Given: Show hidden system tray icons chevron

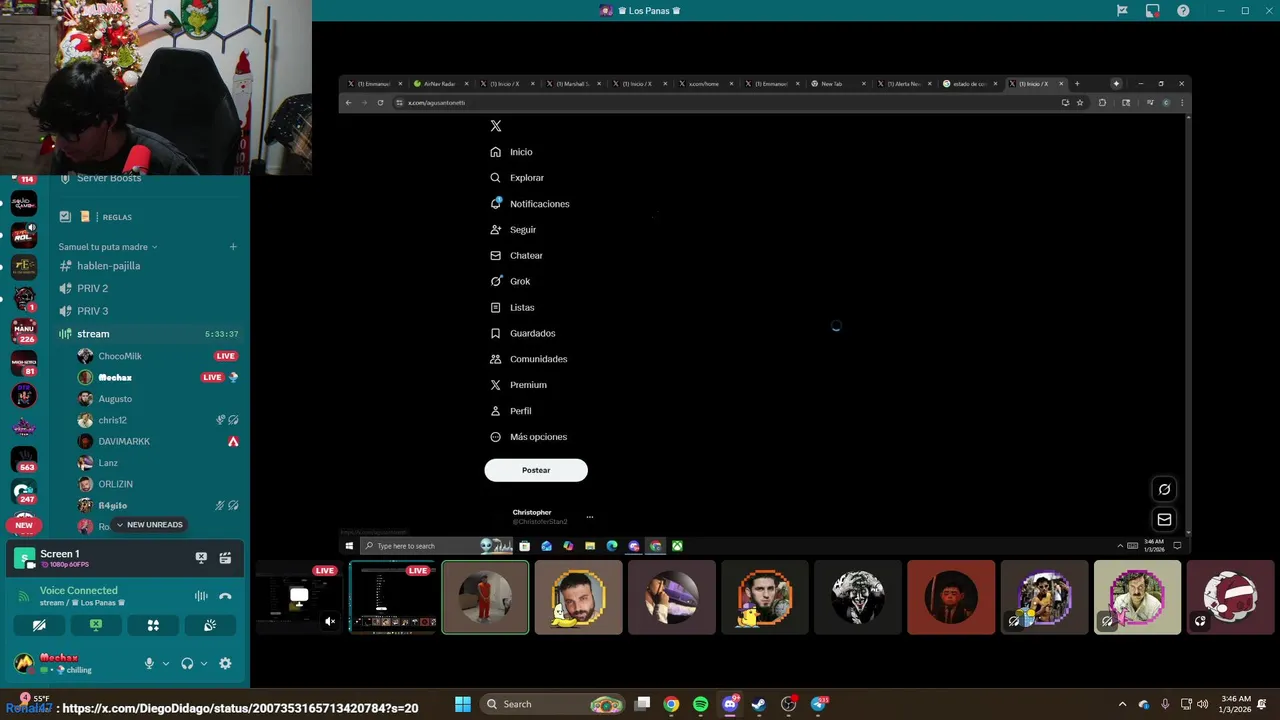Looking at the screenshot, I should pos(1122,704).
